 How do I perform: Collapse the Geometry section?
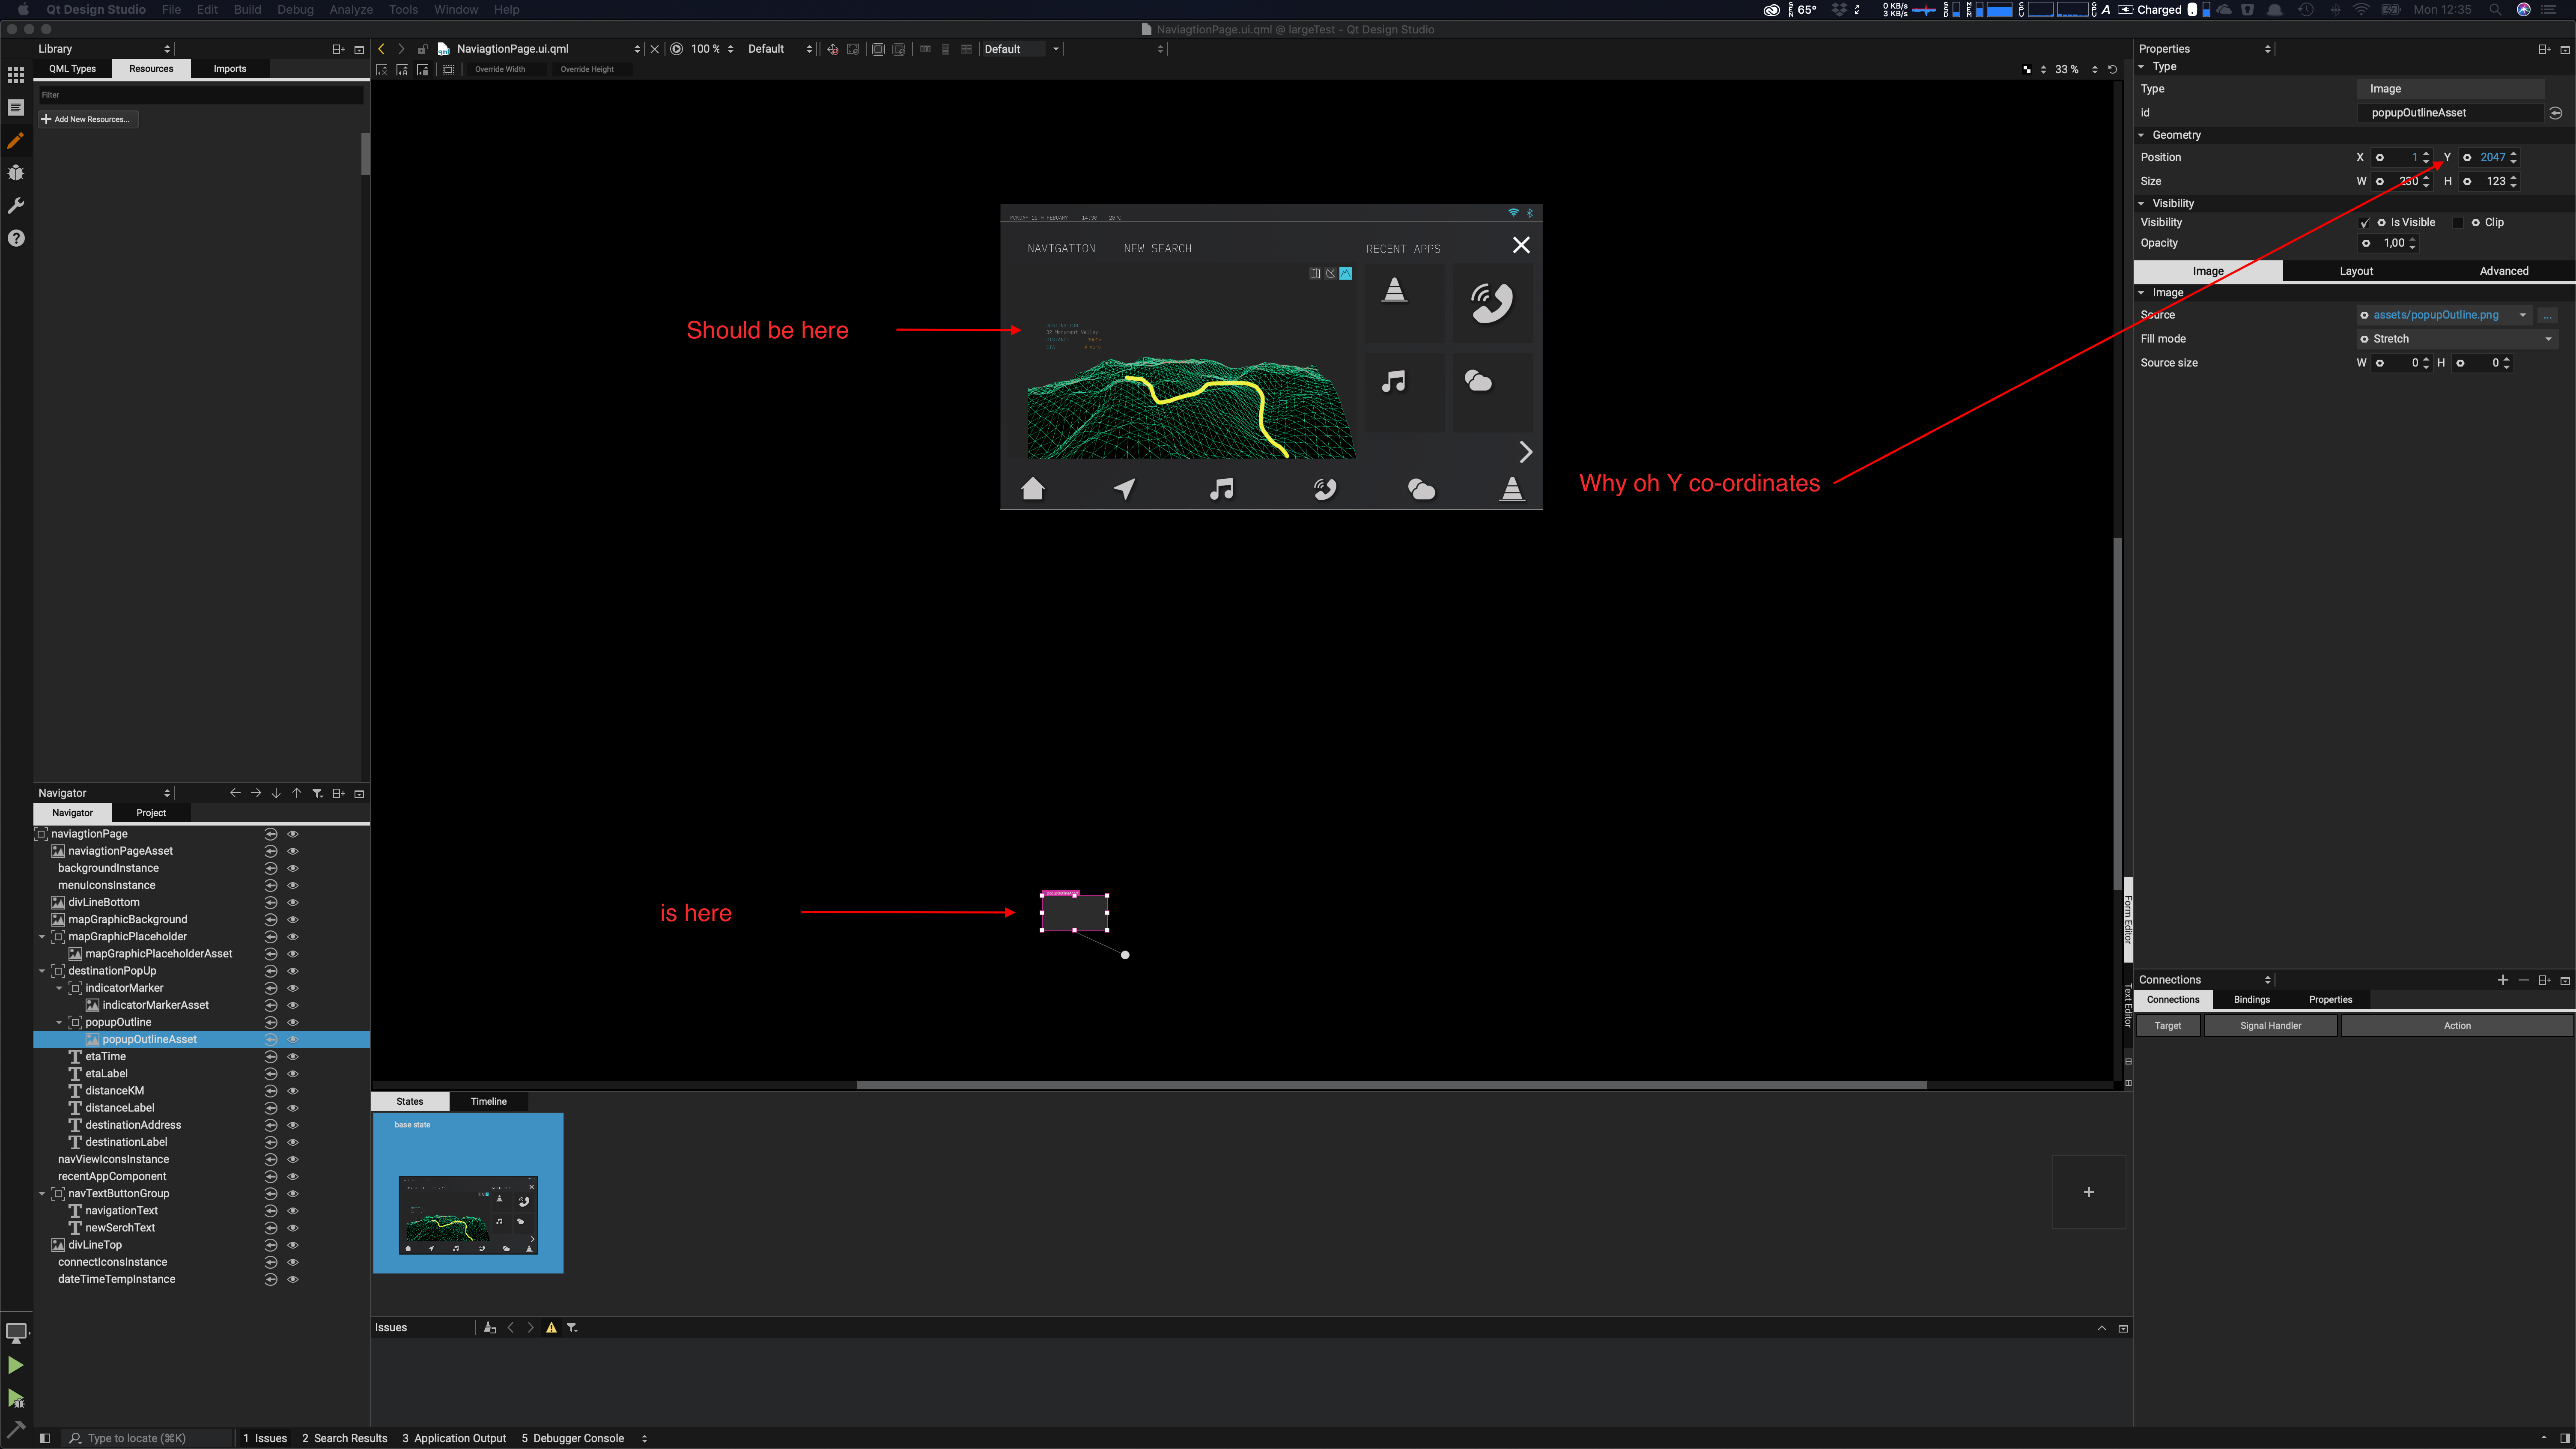pyautogui.click(x=2142, y=135)
